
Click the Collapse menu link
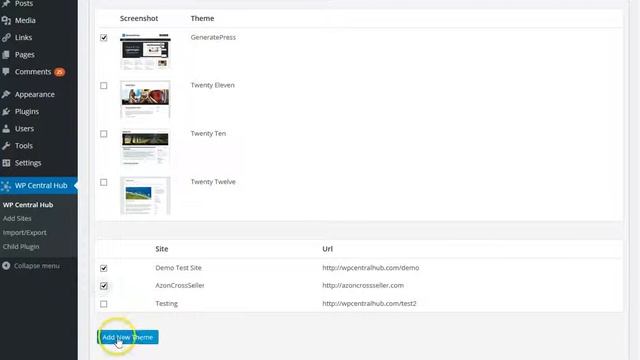click(x=37, y=266)
